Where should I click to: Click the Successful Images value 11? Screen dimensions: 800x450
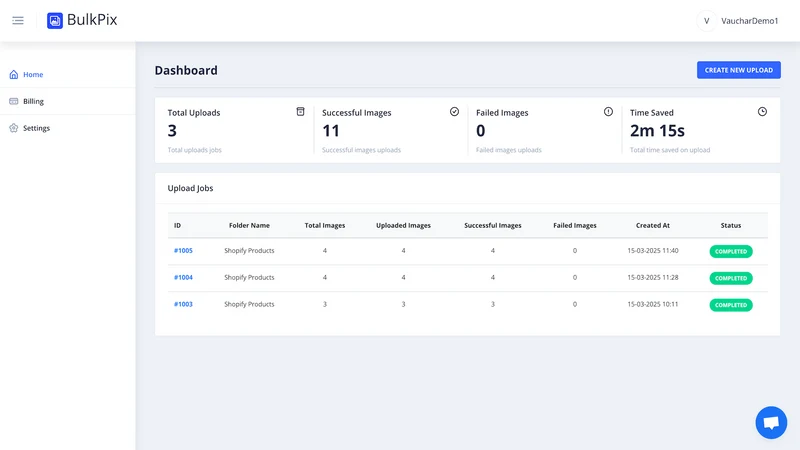click(331, 131)
